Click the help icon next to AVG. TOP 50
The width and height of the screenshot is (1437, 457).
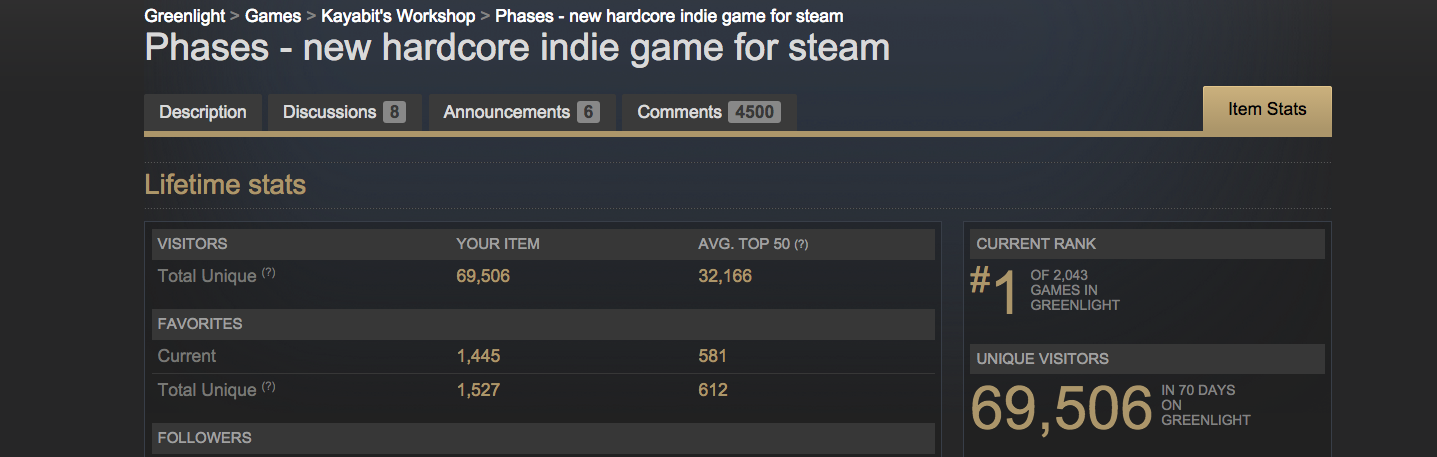(x=801, y=245)
